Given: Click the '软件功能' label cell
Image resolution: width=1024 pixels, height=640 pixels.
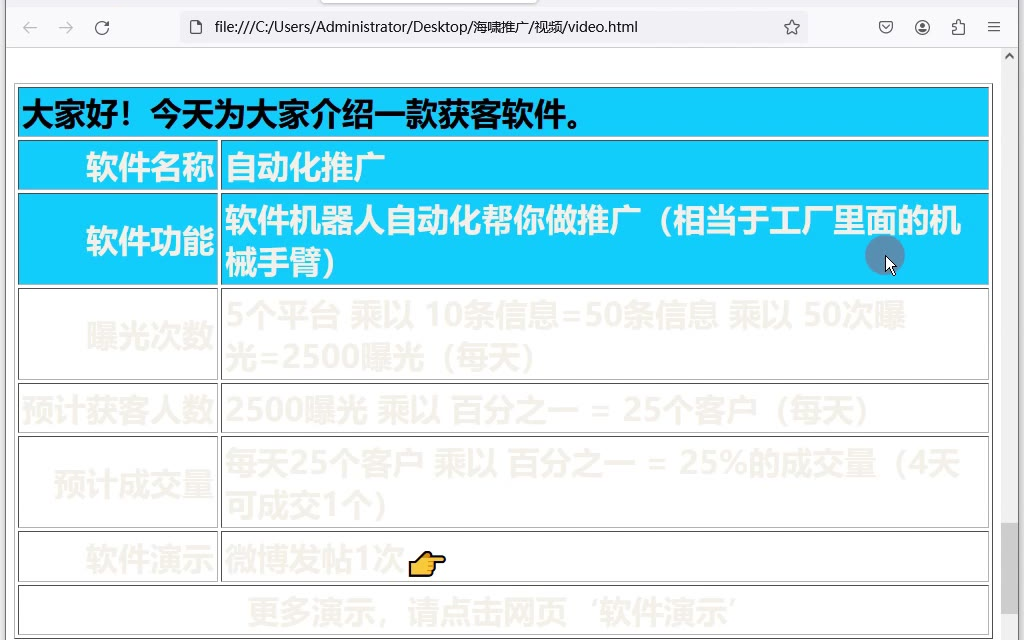Looking at the screenshot, I should (x=150, y=241).
